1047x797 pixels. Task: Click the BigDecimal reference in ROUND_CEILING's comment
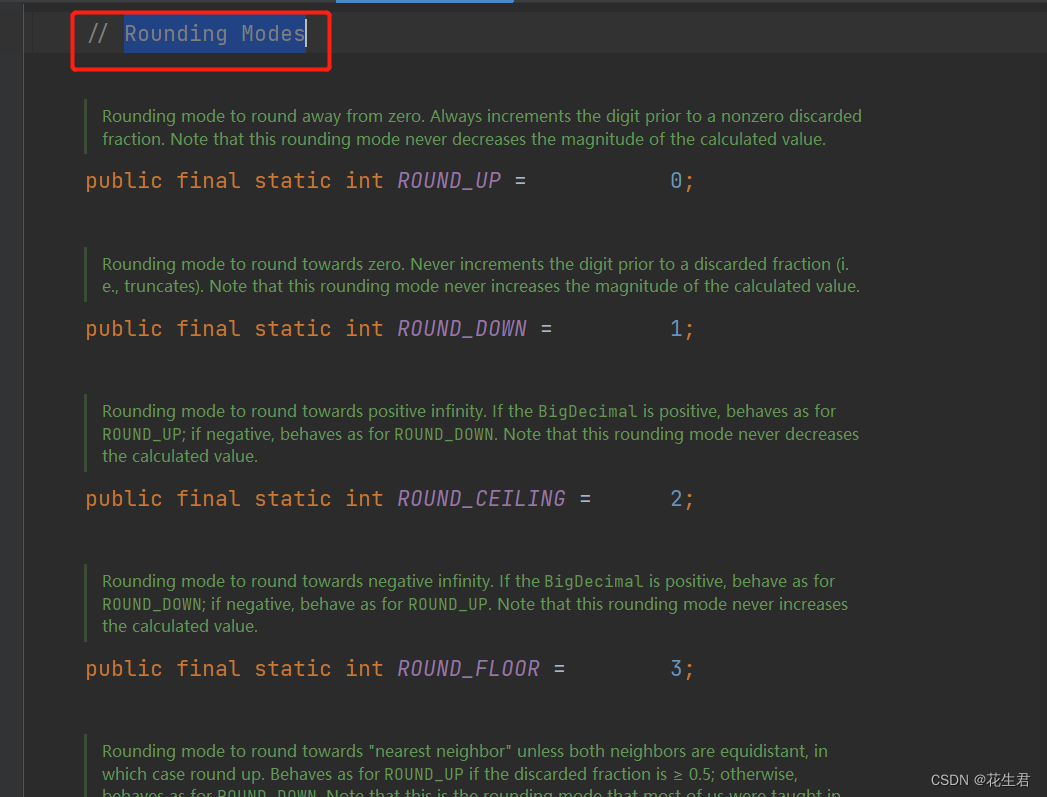pyautogui.click(x=587, y=410)
